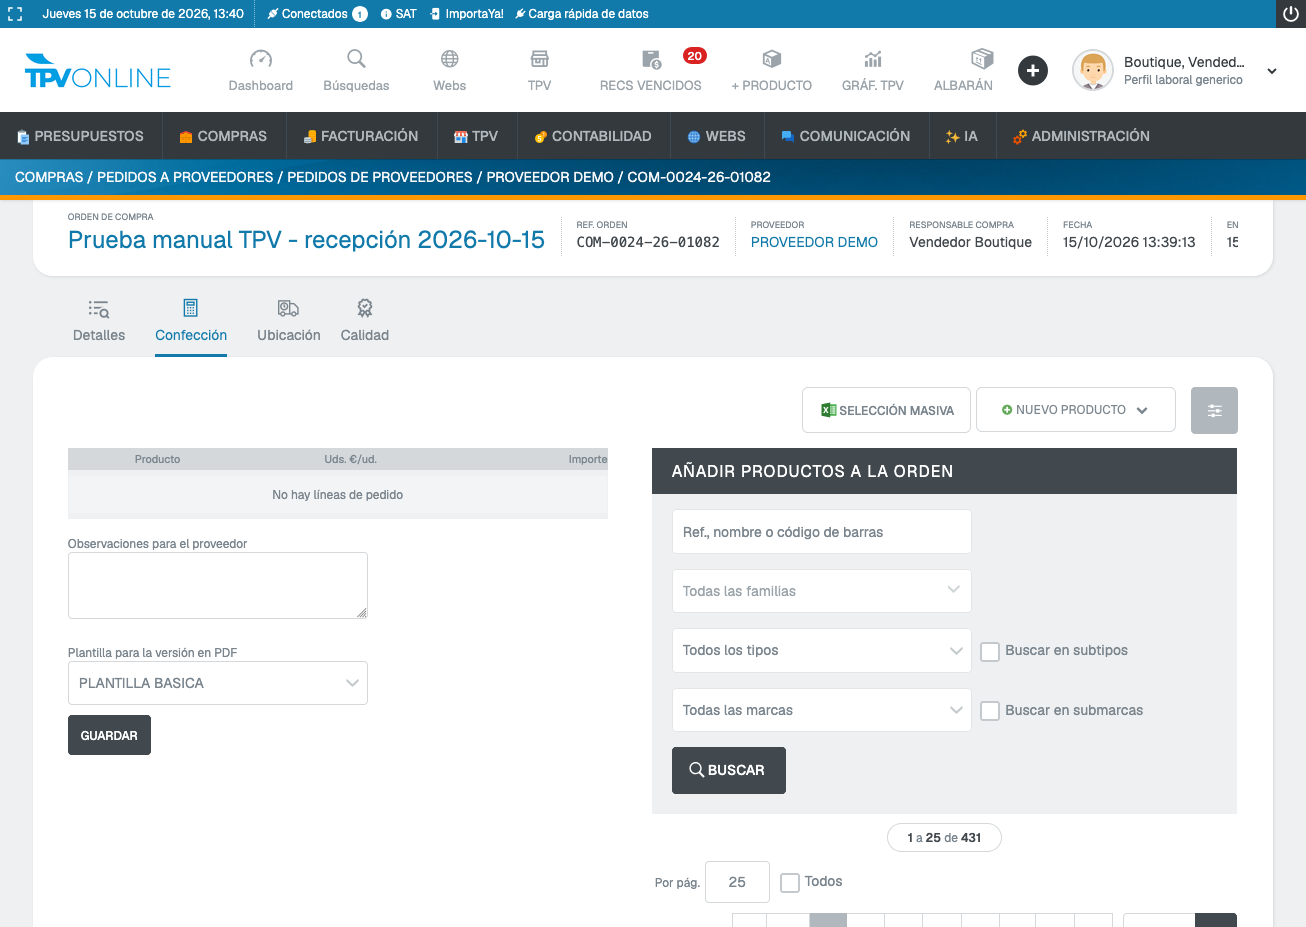Focus the Ref., nombre o código de barras field
The height and width of the screenshot is (927, 1306).
tap(822, 532)
